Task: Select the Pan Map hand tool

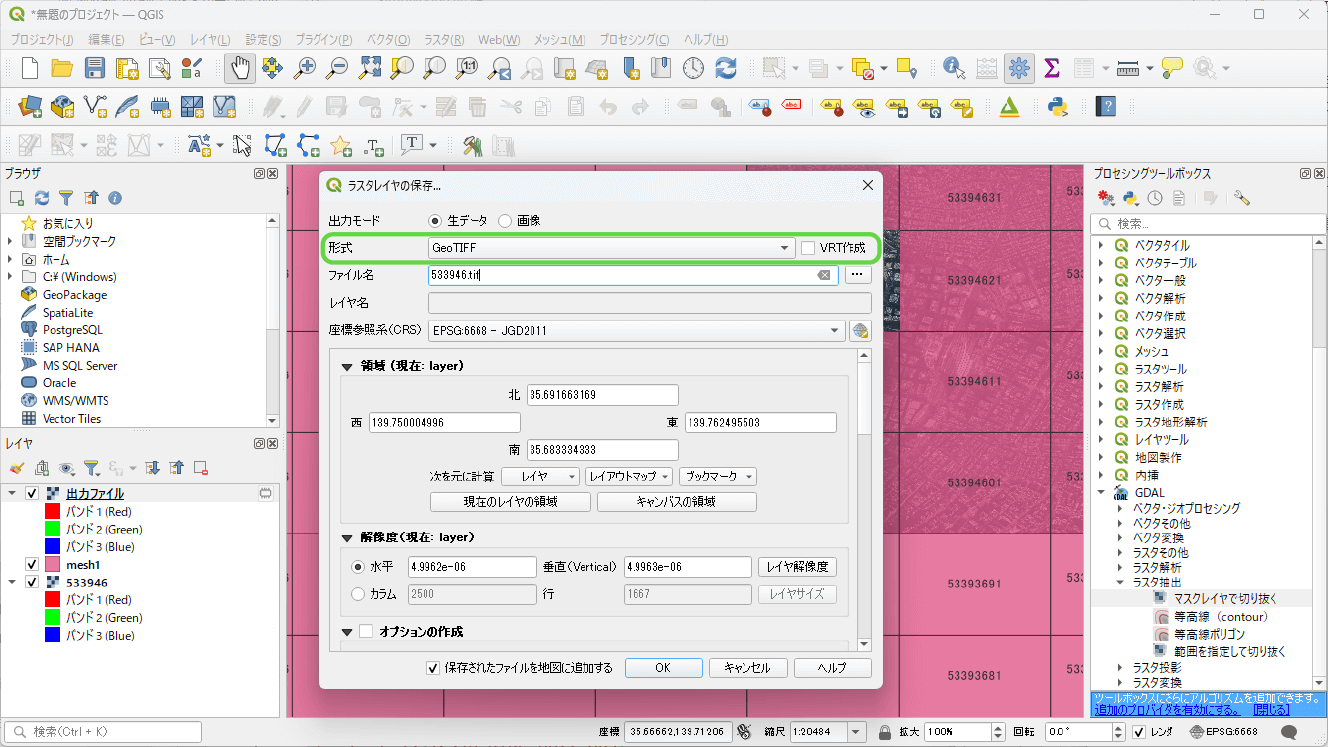Action: point(239,68)
